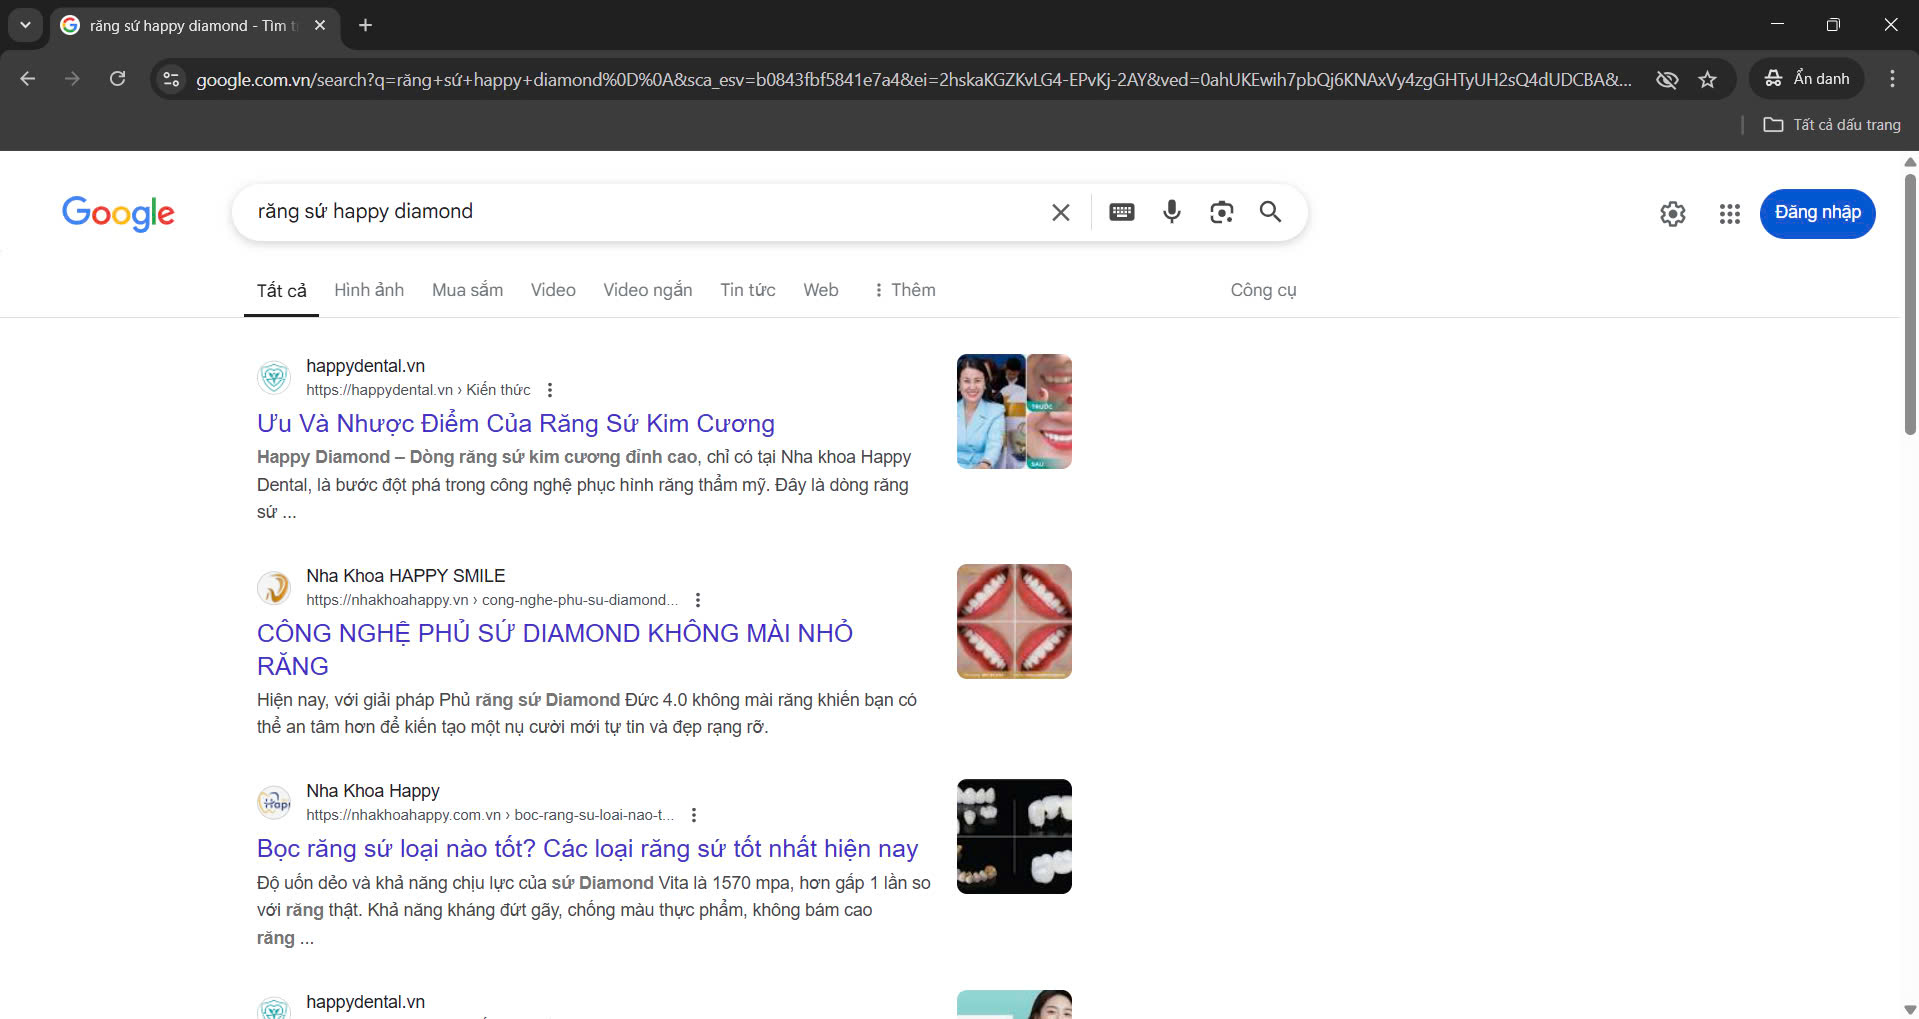This screenshot has height=1019, width=1919.
Task: Clear the search query with X
Action: 1061,212
